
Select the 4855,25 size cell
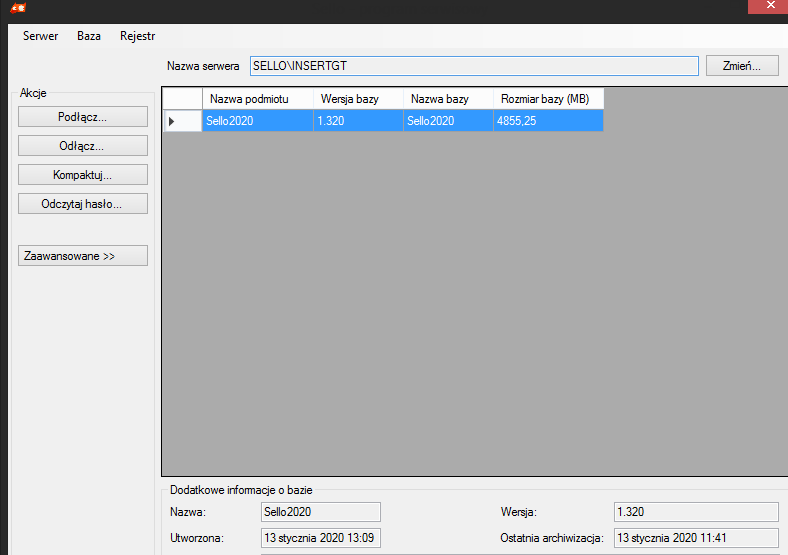coord(547,121)
